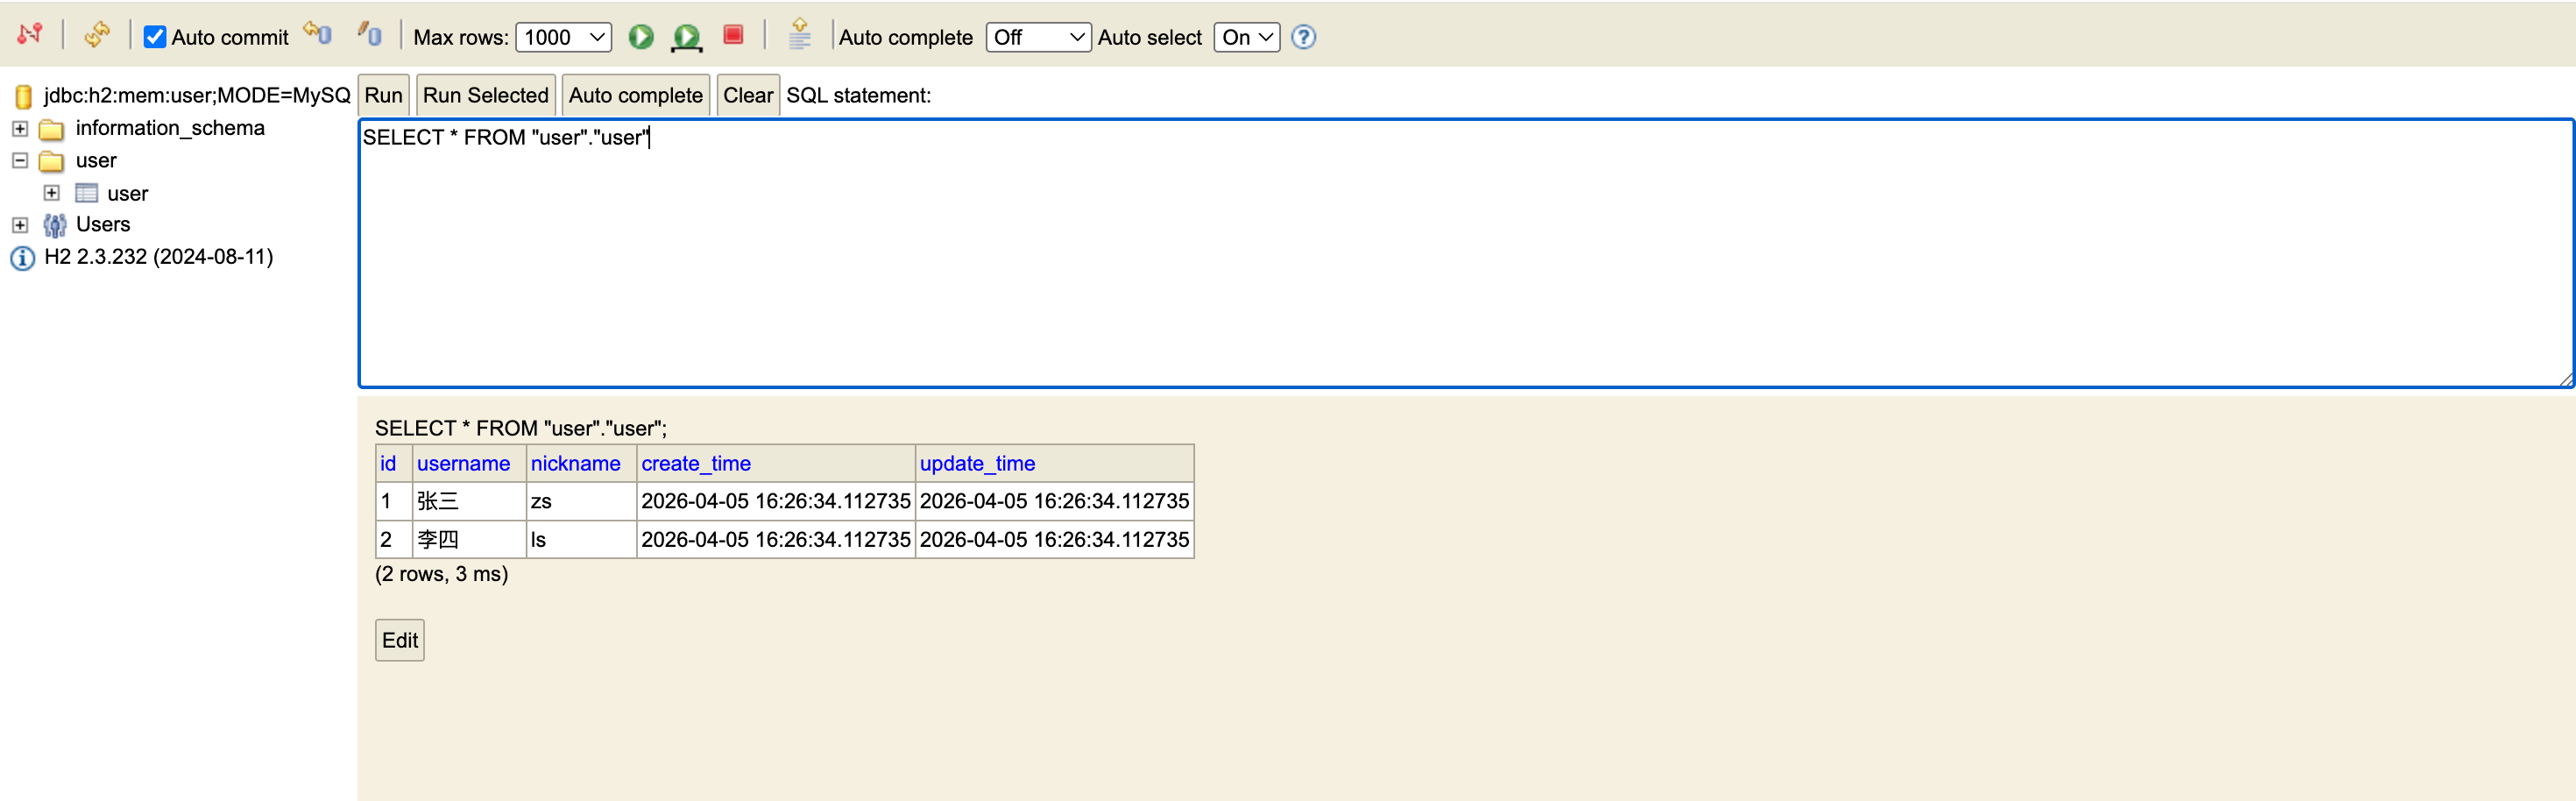
Task: Click the ls nickname cell
Action: (581, 539)
